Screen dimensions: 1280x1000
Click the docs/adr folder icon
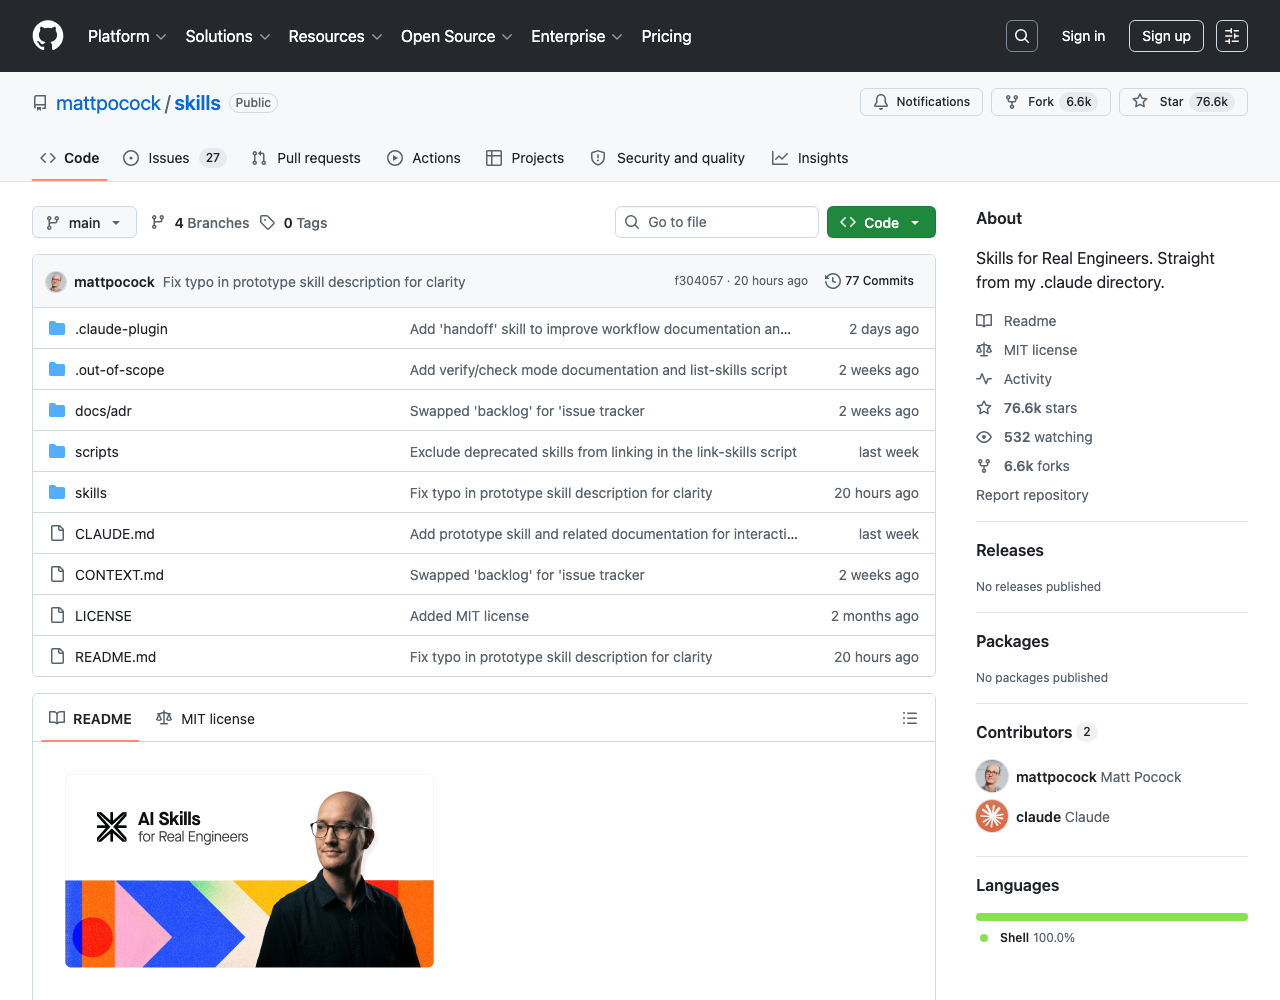57,411
